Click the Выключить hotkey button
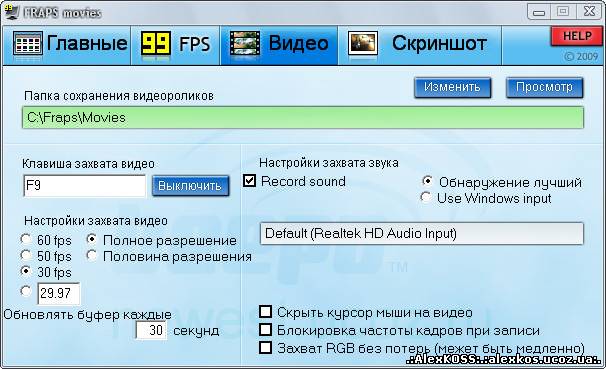This screenshot has width=606, height=369. [x=190, y=186]
